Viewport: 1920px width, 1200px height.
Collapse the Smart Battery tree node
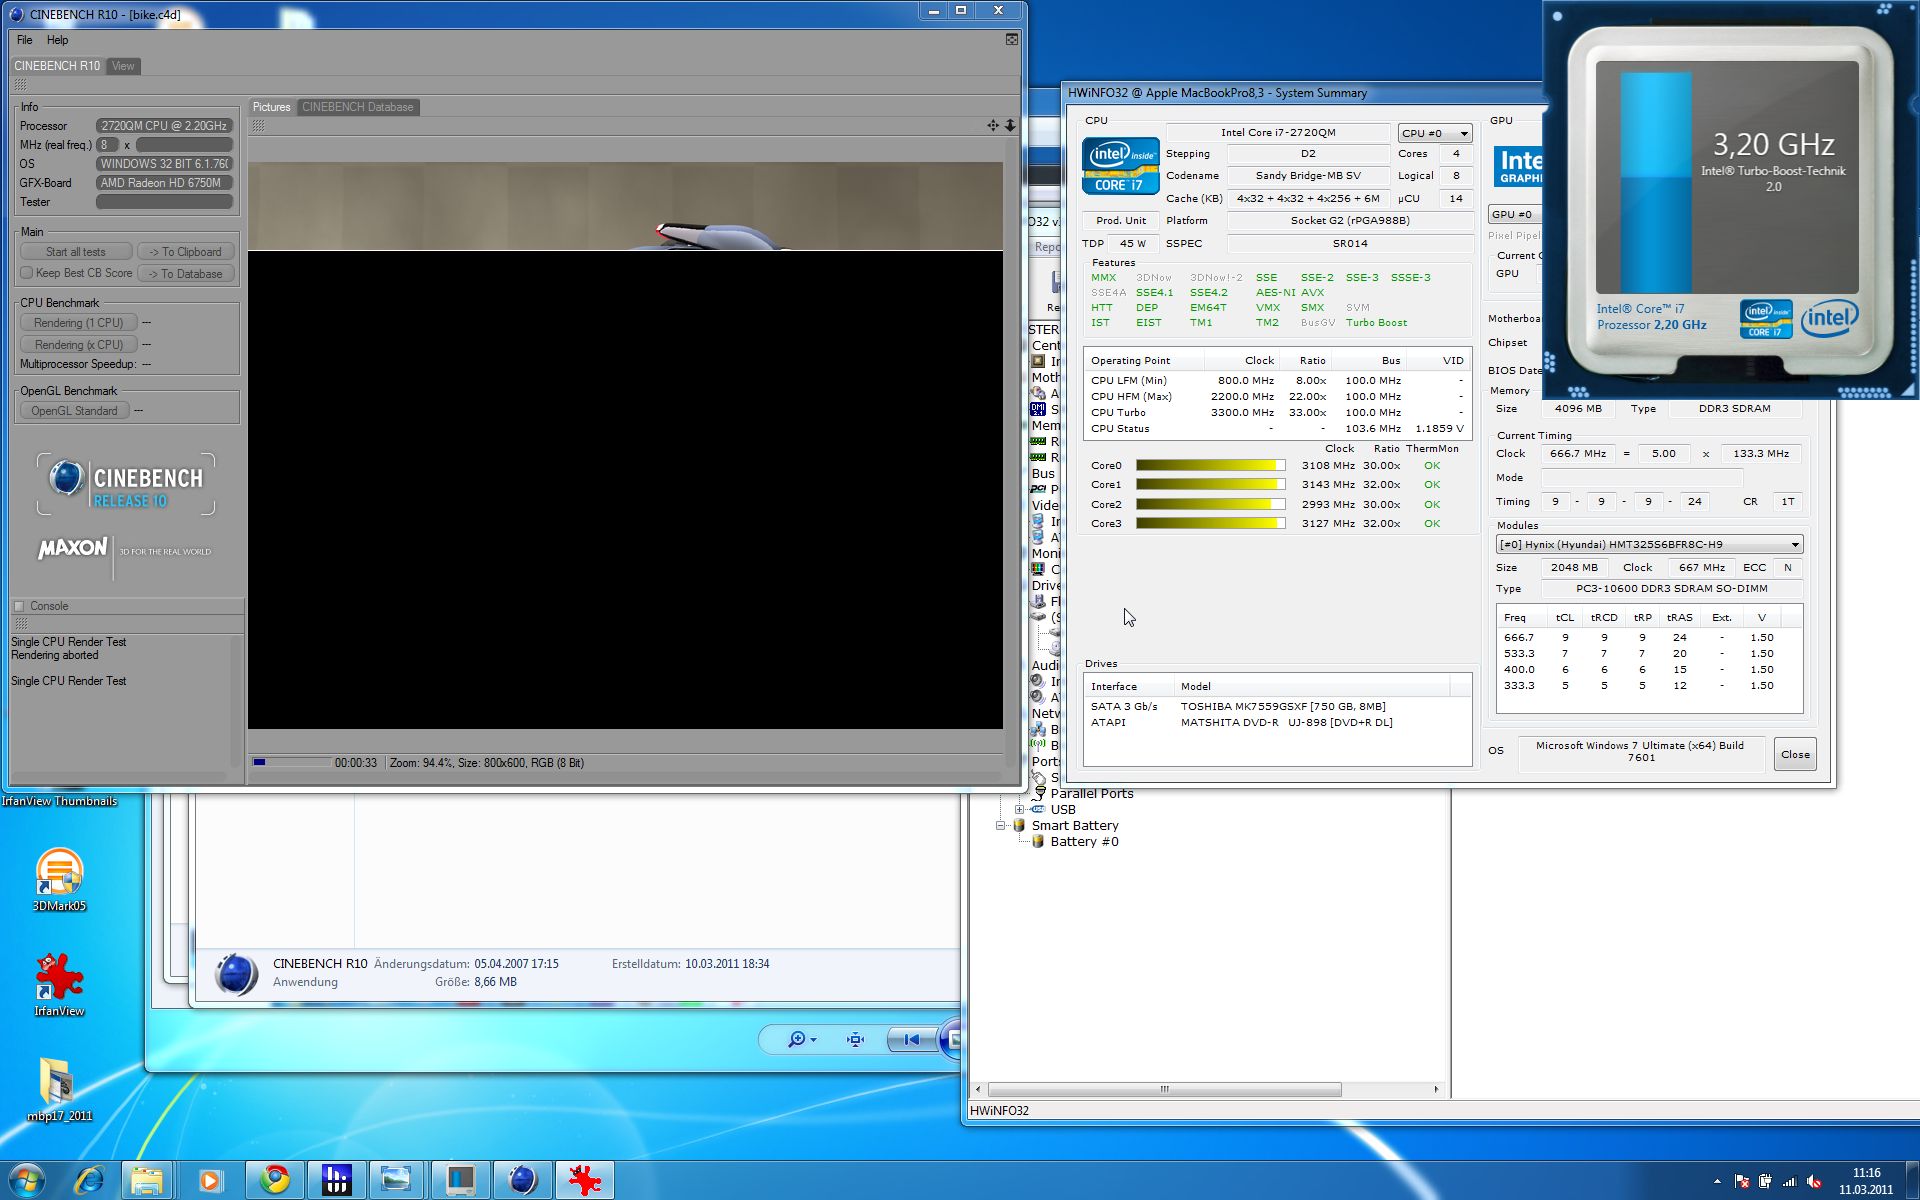pos(1000,826)
